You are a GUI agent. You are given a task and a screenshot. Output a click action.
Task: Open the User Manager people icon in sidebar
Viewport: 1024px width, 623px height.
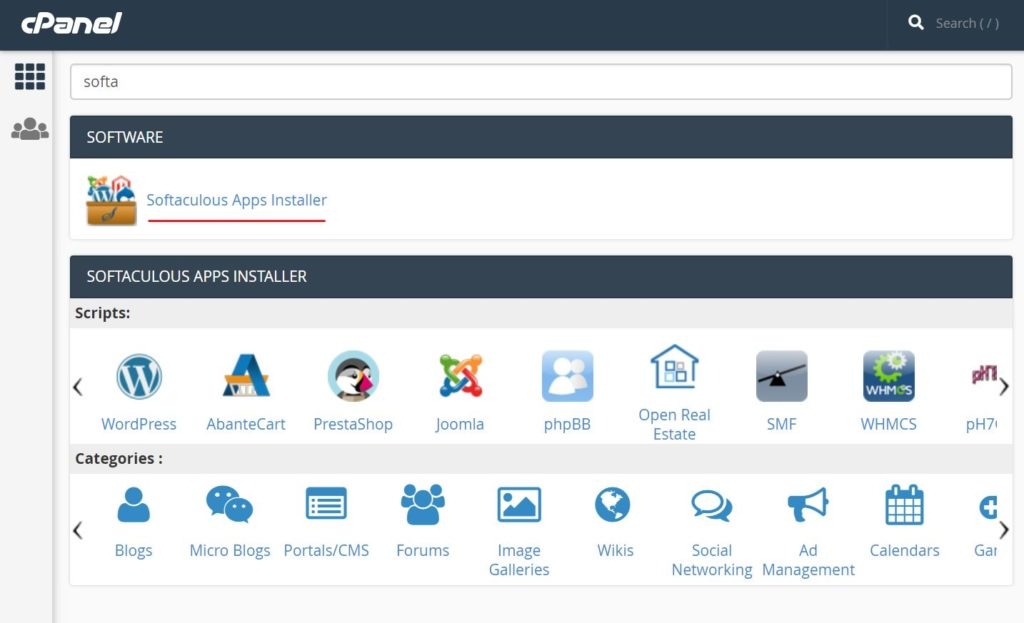30,129
